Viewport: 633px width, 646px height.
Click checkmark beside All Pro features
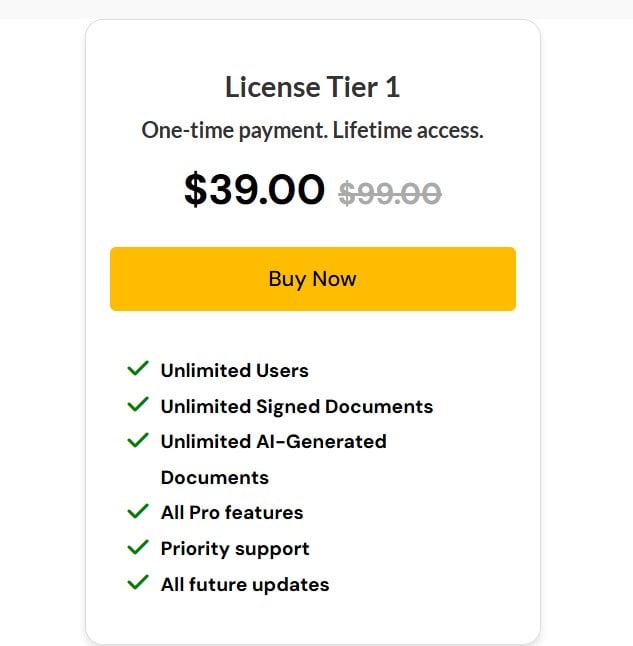[x=138, y=512]
